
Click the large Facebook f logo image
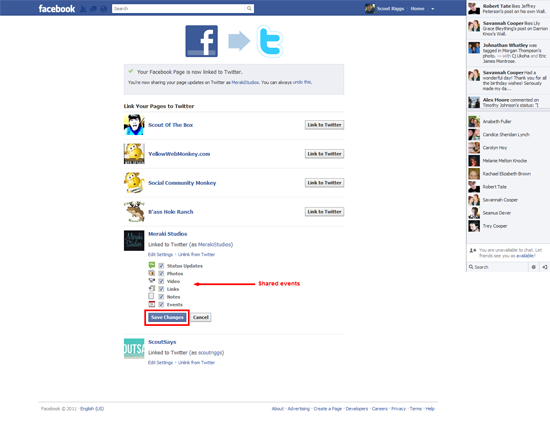(x=201, y=41)
